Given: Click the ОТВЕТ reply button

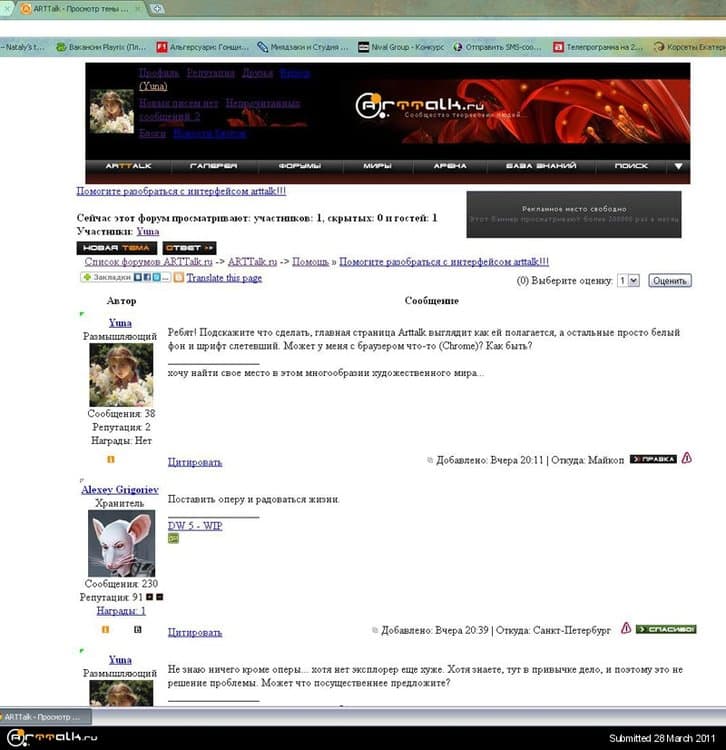Looking at the screenshot, I should point(189,248).
